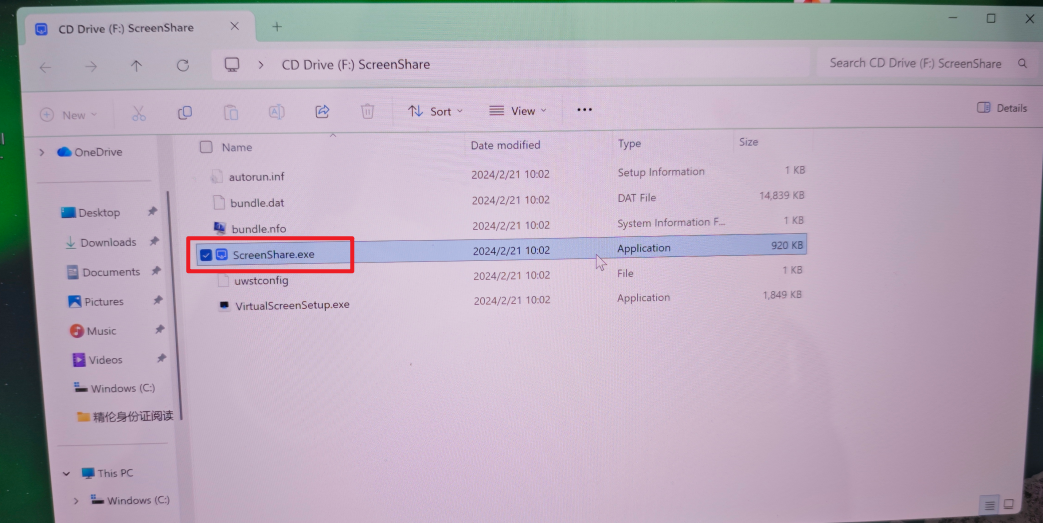Click the Delete trash icon
This screenshot has height=523, width=1043.
point(367,112)
